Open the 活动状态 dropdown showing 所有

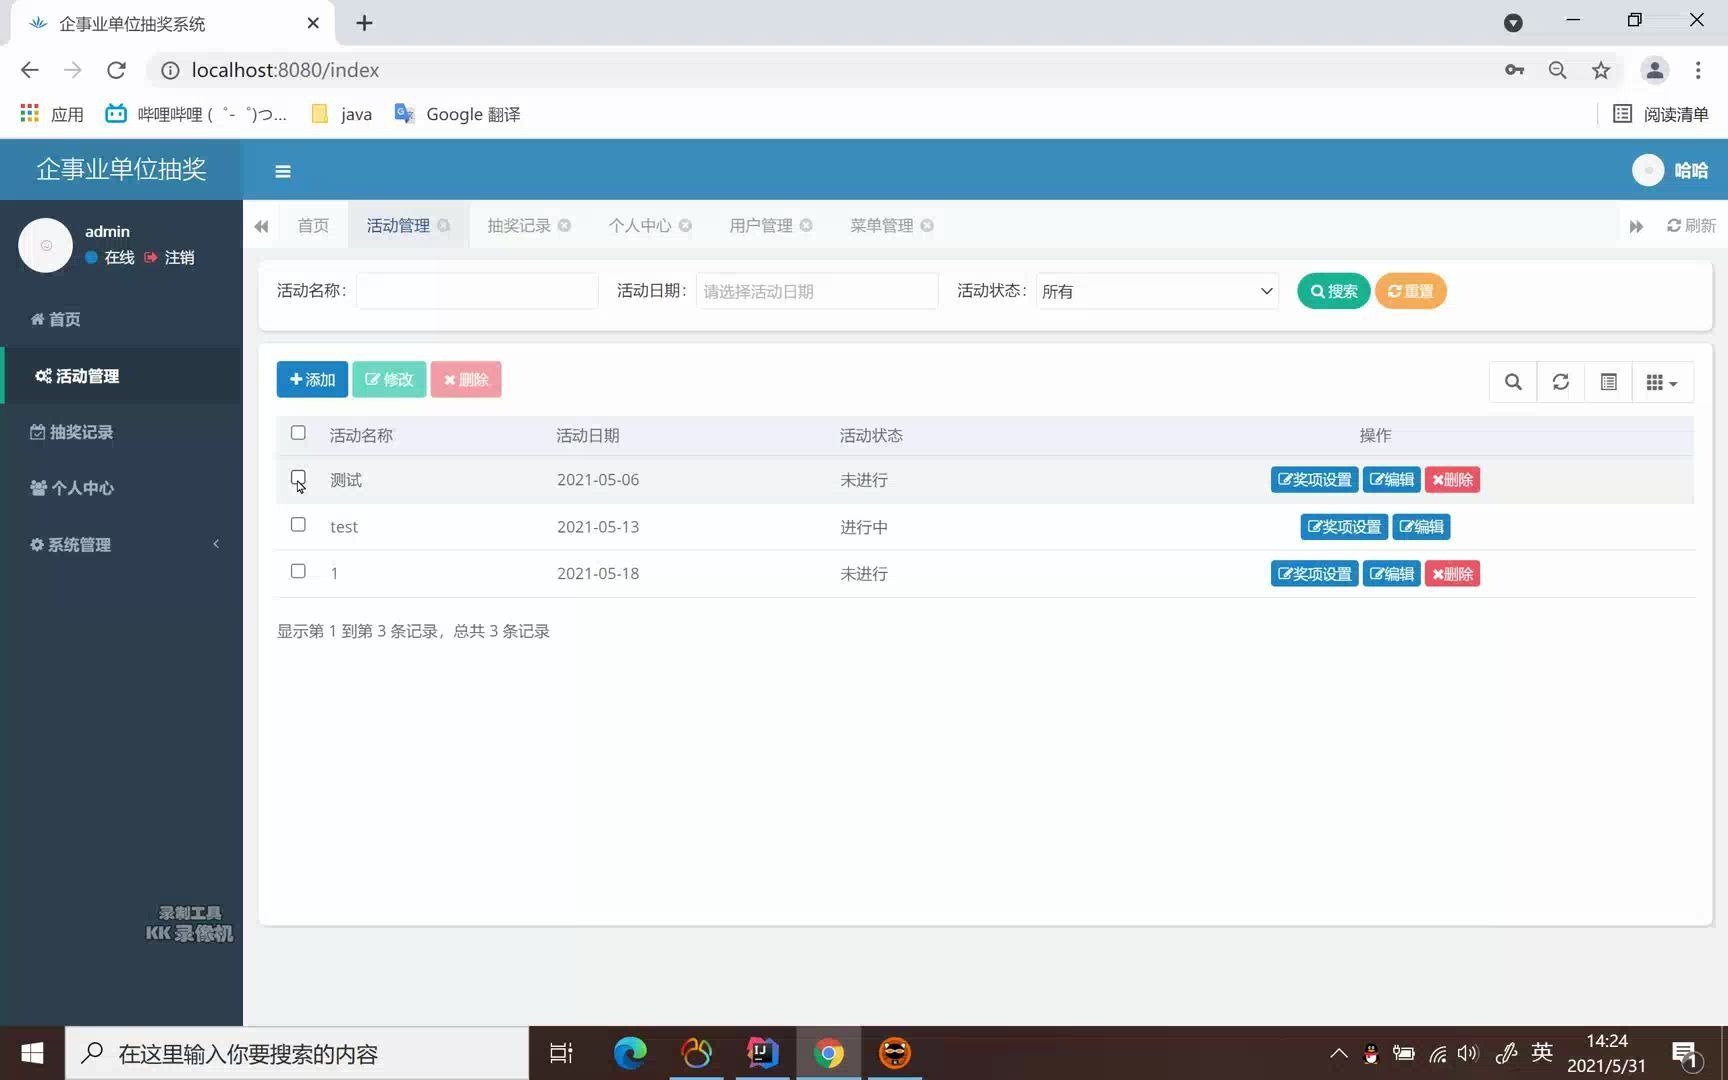(x=1157, y=291)
